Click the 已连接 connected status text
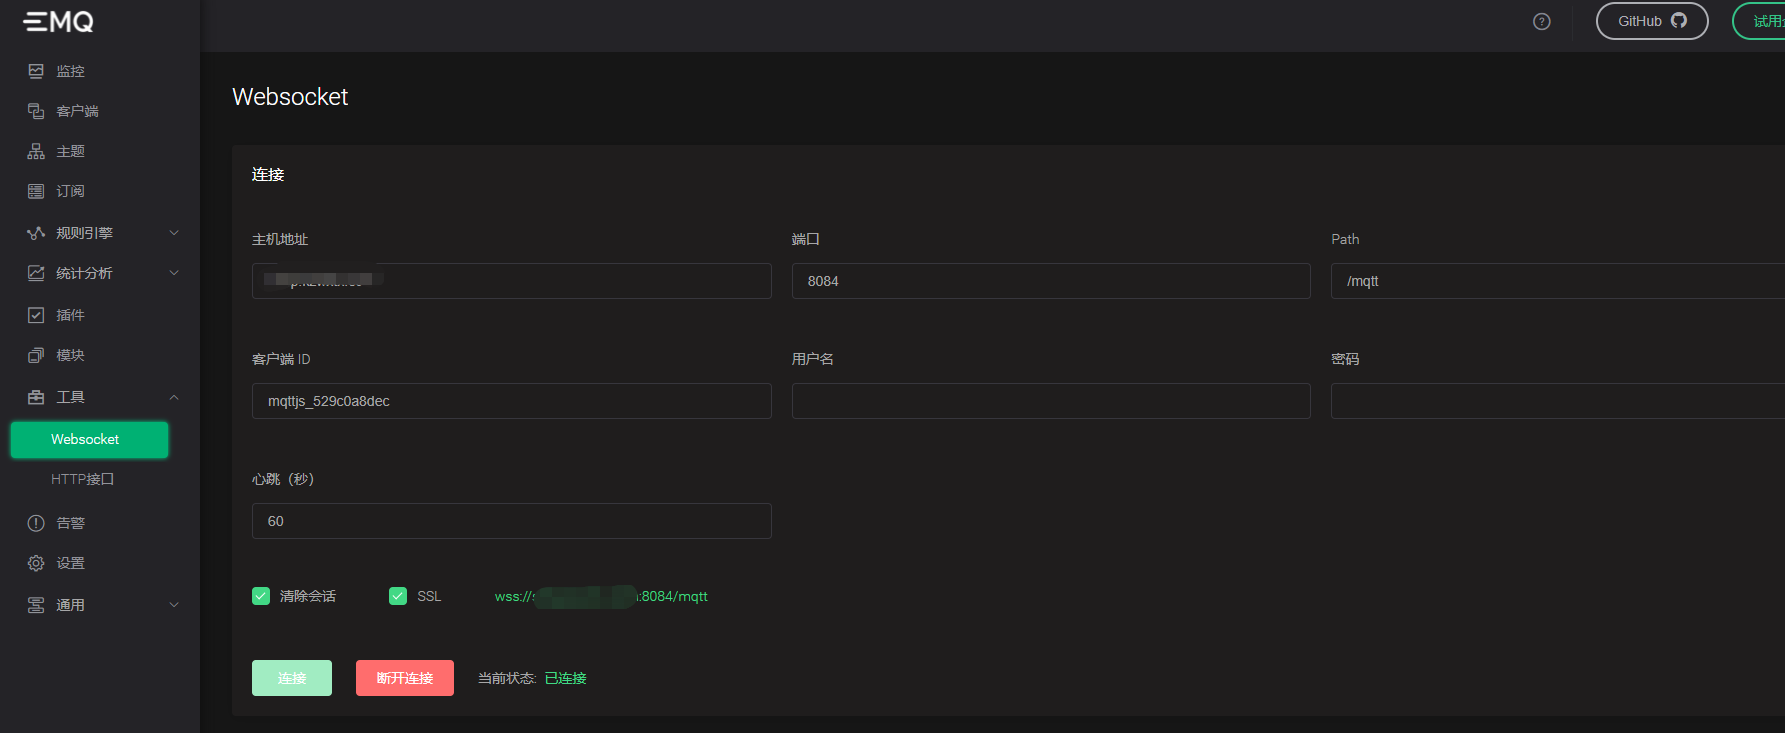 pos(566,678)
